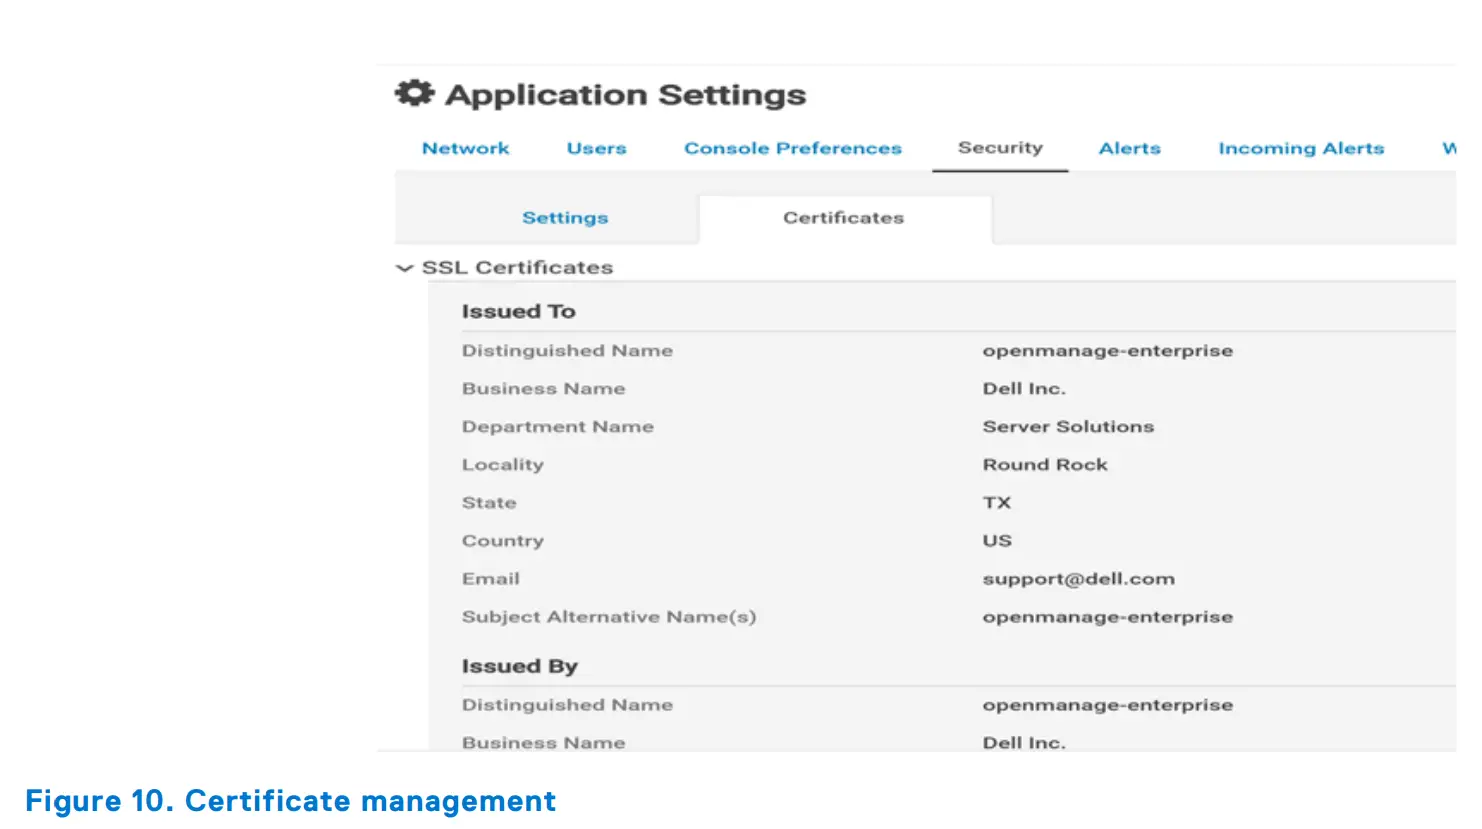Expand the SSL Certificates disclosure chevron

pos(403,267)
